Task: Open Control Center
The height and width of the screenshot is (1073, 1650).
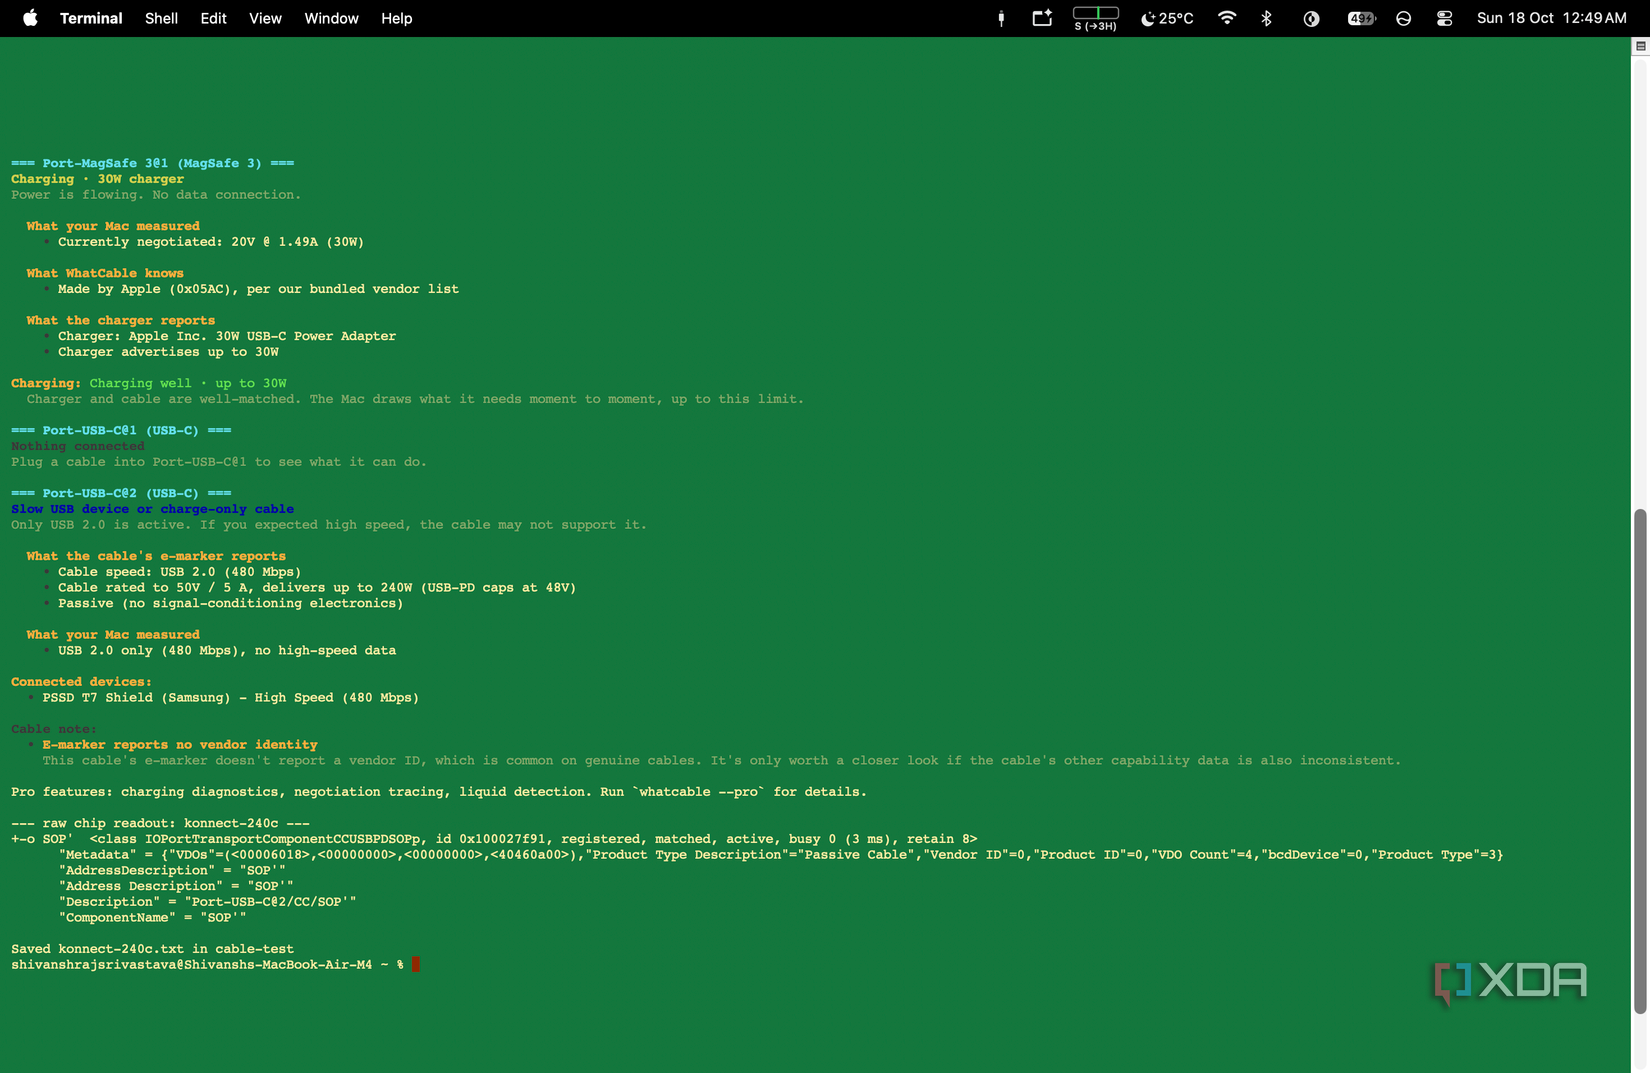Action: pos(1444,18)
